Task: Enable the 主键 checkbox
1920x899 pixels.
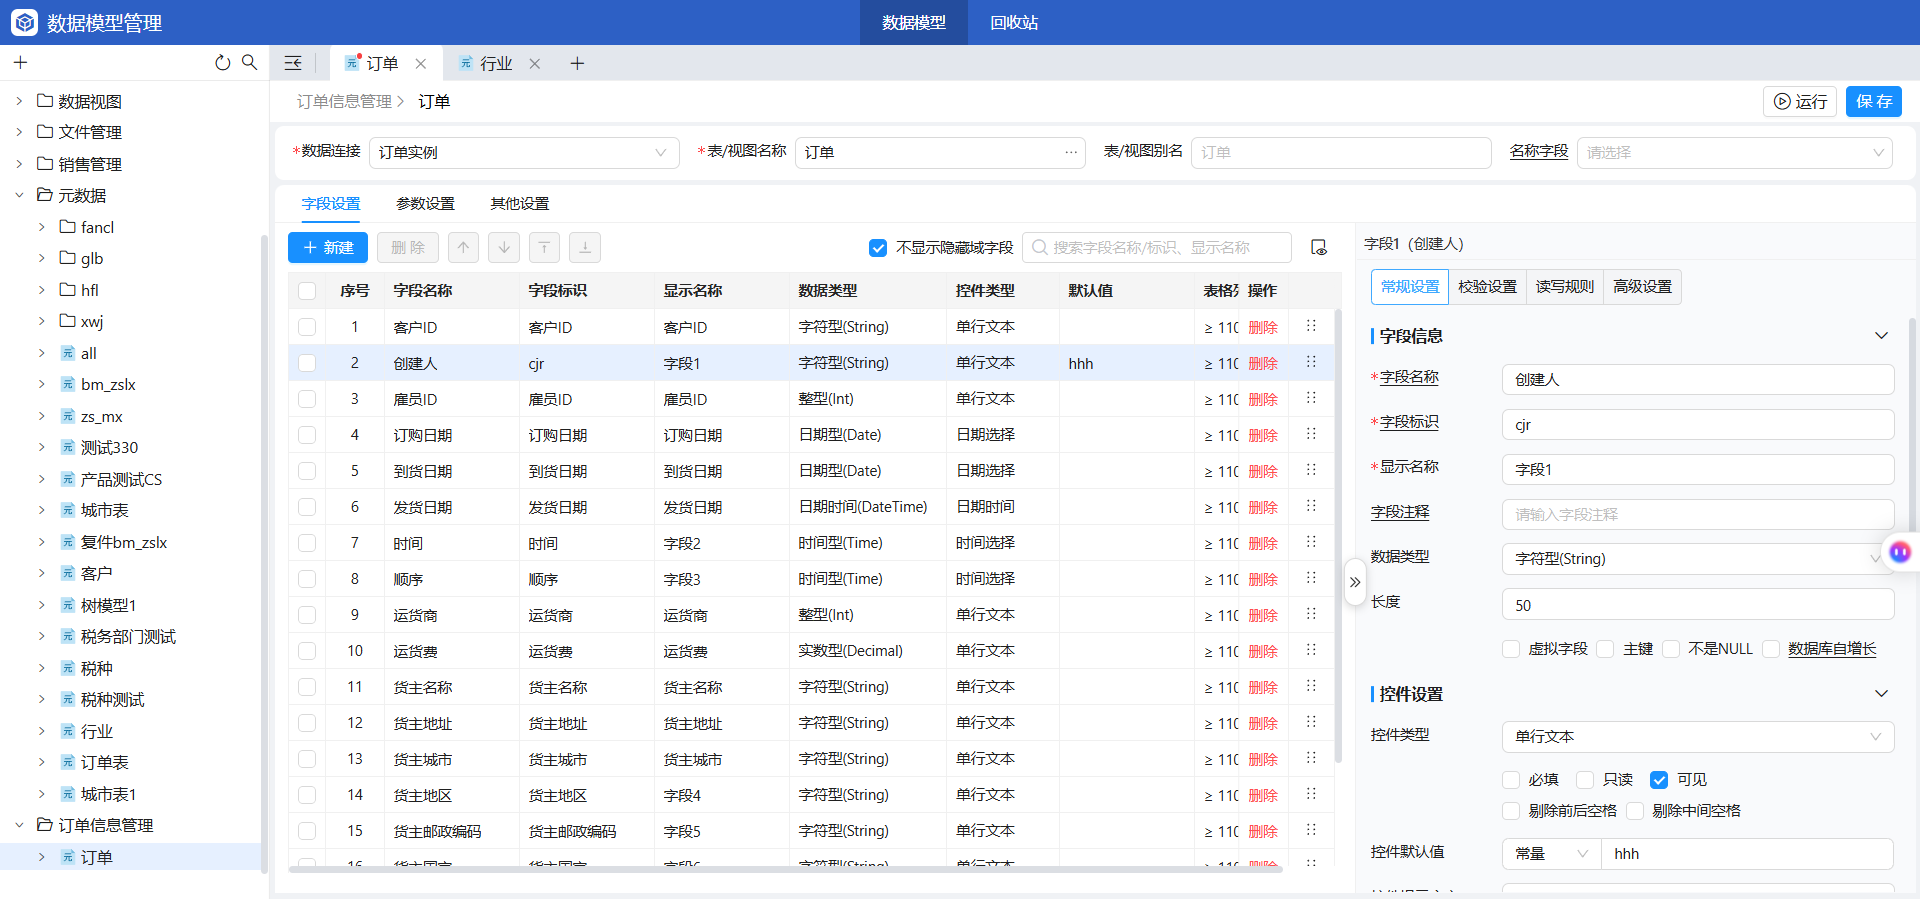Action: tap(1606, 649)
